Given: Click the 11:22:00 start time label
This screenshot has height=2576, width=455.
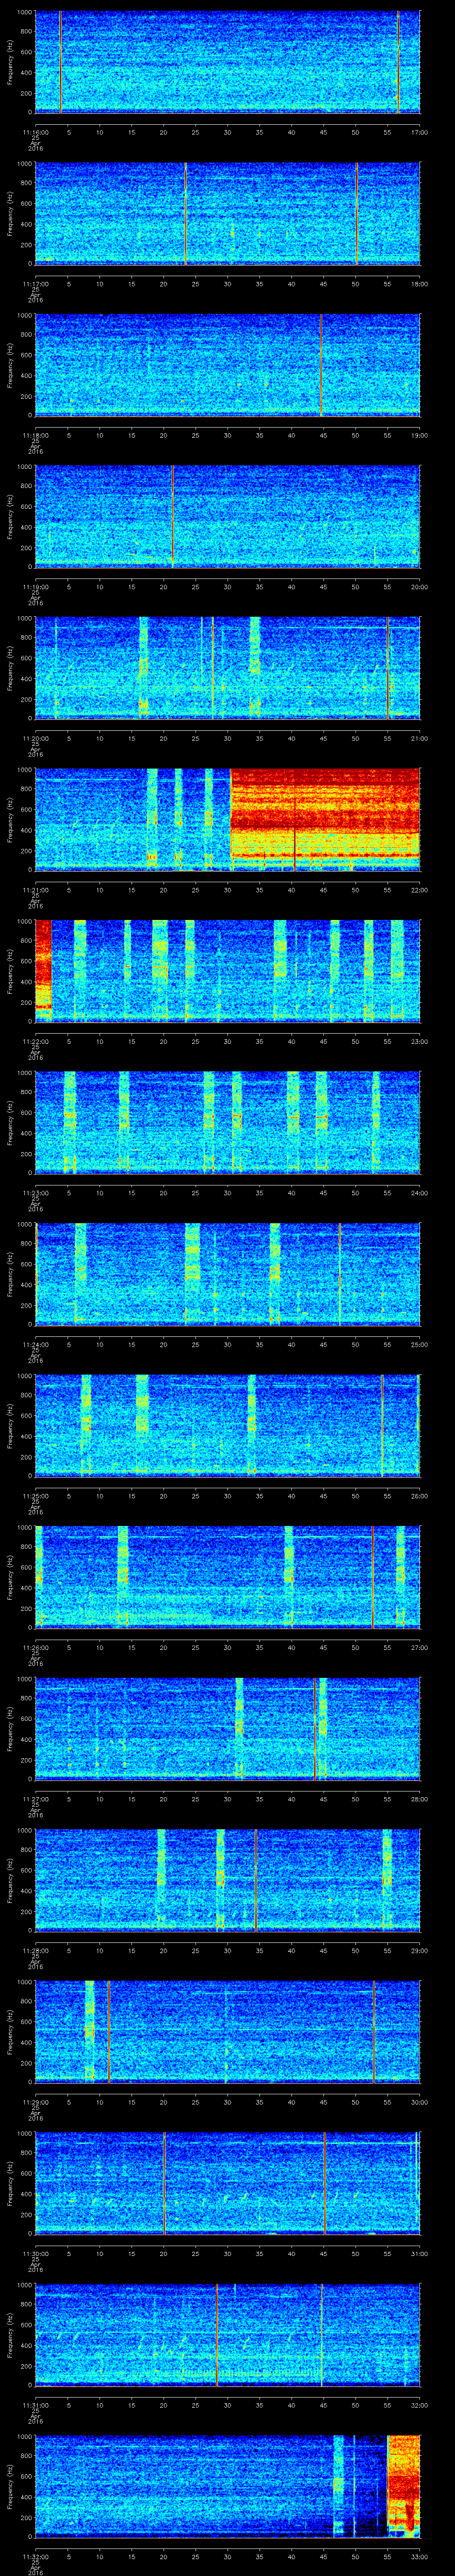Looking at the screenshot, I should [x=35, y=1041].
